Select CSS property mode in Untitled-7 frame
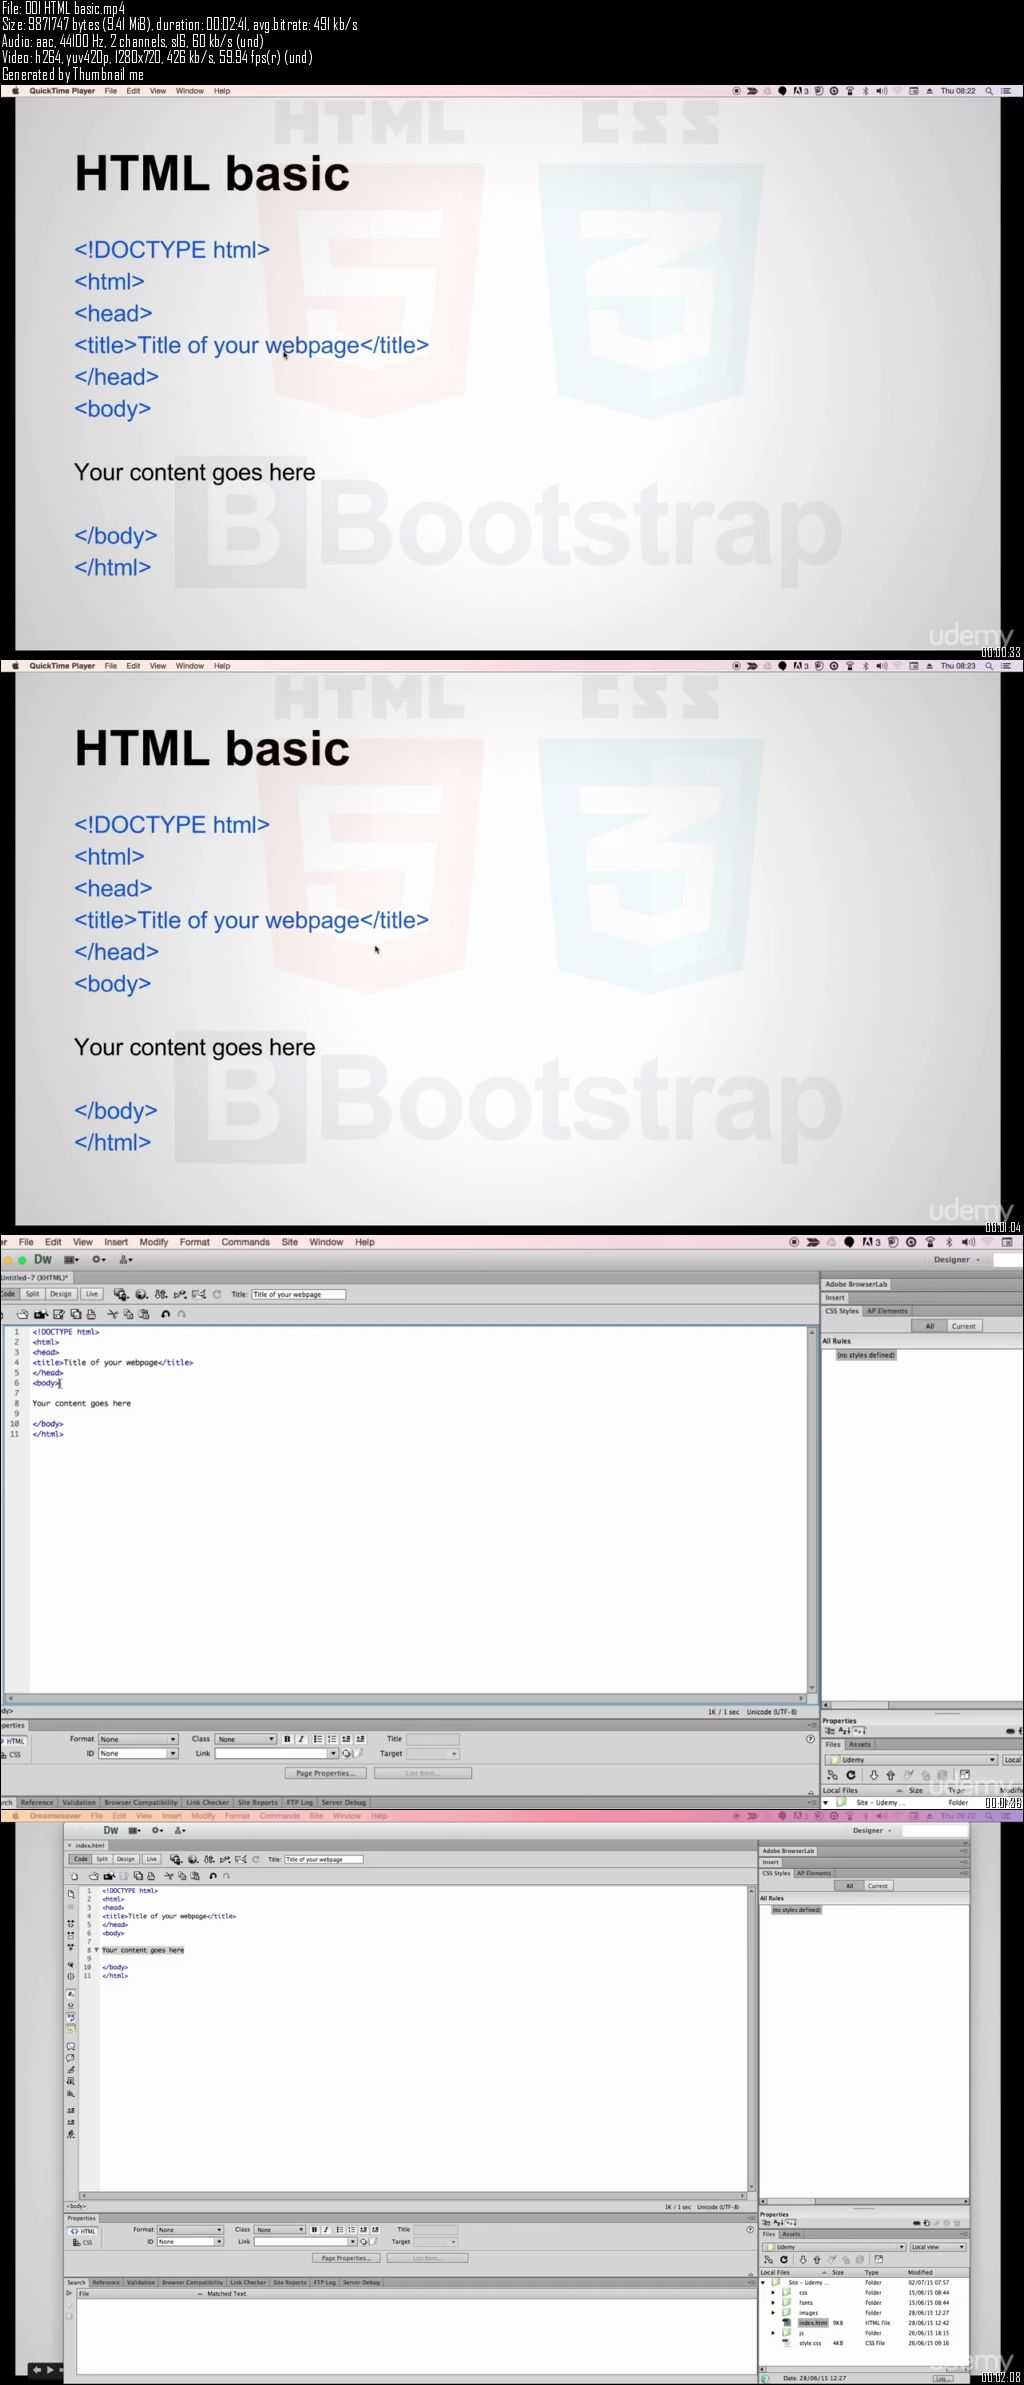Image resolution: width=1024 pixels, height=2385 pixels. pyautogui.click(x=12, y=1754)
